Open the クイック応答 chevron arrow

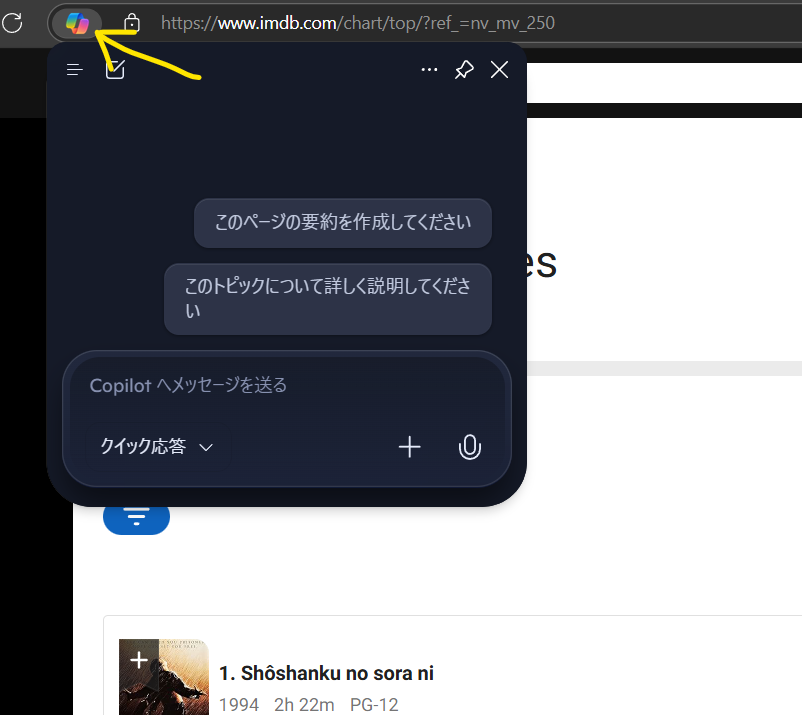[x=207, y=447]
